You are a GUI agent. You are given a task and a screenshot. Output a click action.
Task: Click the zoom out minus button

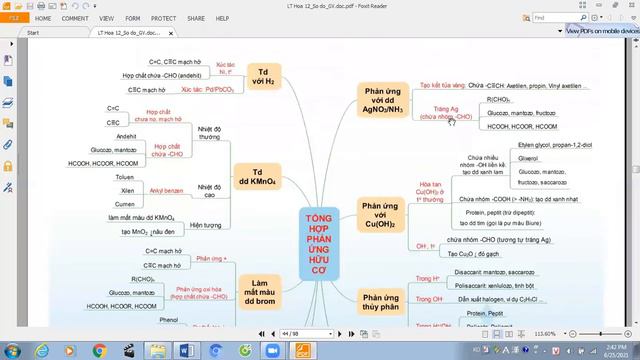coord(573,334)
